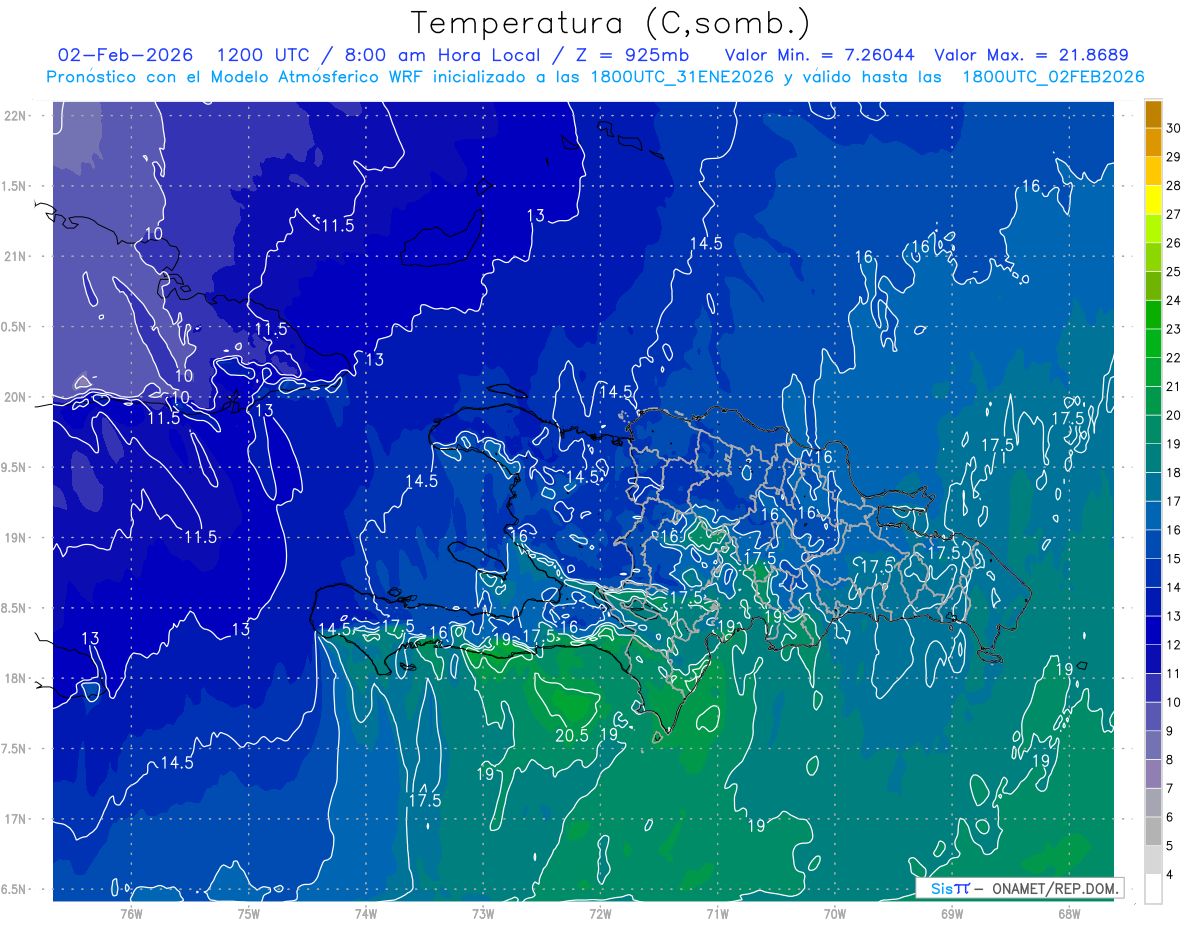The image size is (1200, 927).
Task: Click the "21N" latitude axis label
Action: [x=16, y=256]
